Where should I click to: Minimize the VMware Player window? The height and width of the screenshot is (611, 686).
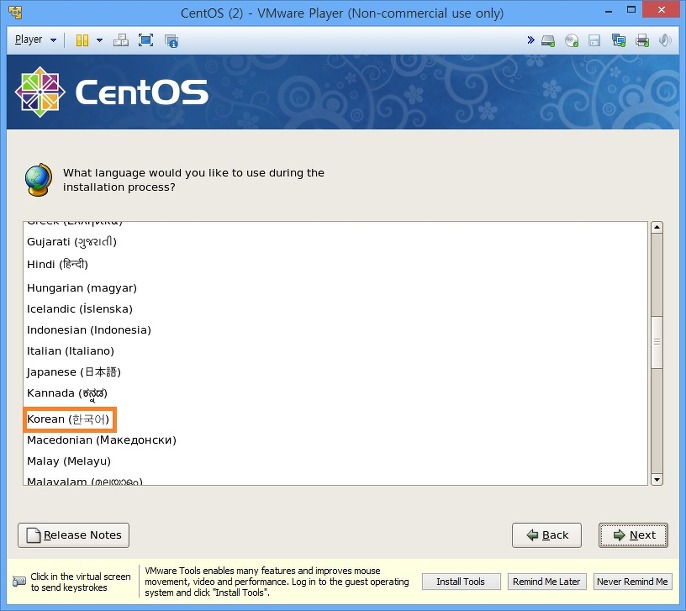(608, 11)
